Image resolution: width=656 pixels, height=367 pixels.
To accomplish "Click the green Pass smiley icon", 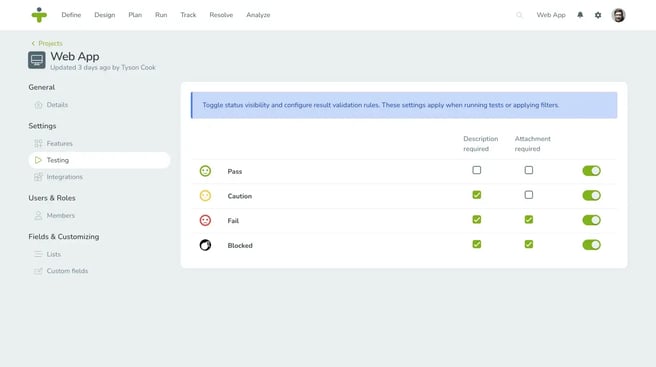I will click(205, 171).
